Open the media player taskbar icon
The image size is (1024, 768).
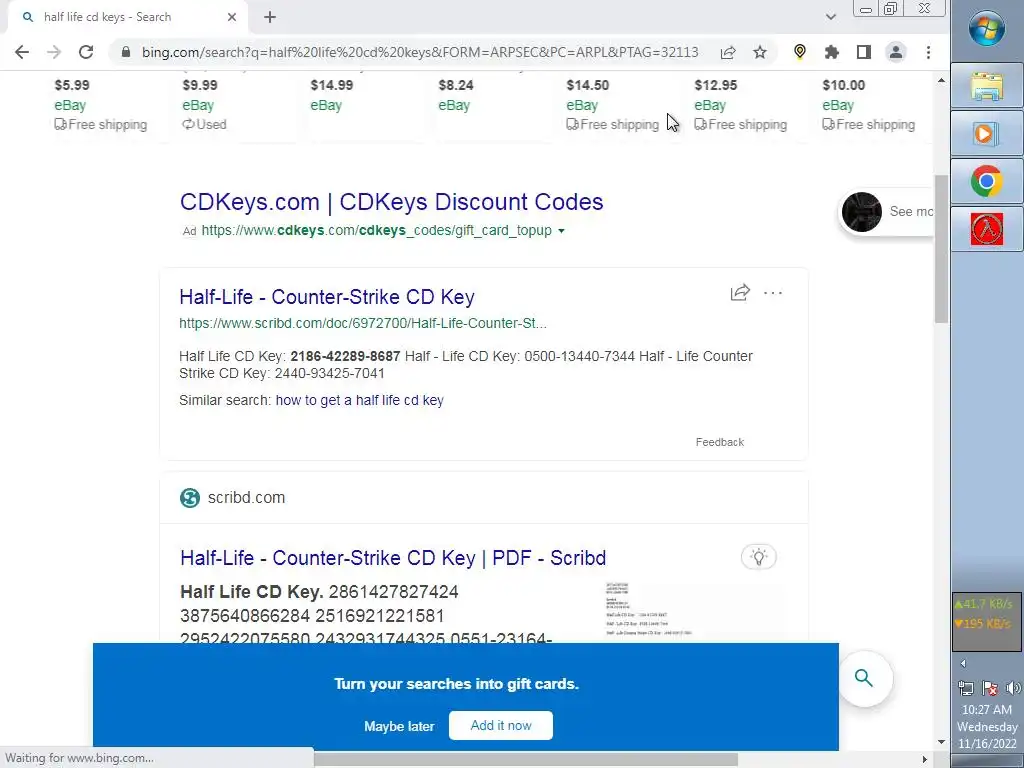coord(987,133)
